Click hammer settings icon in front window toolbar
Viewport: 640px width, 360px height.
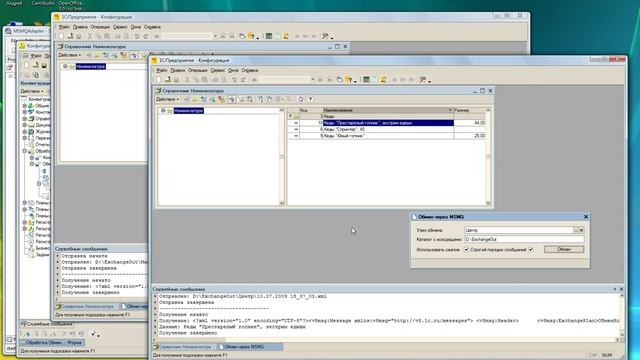[x=423, y=80]
